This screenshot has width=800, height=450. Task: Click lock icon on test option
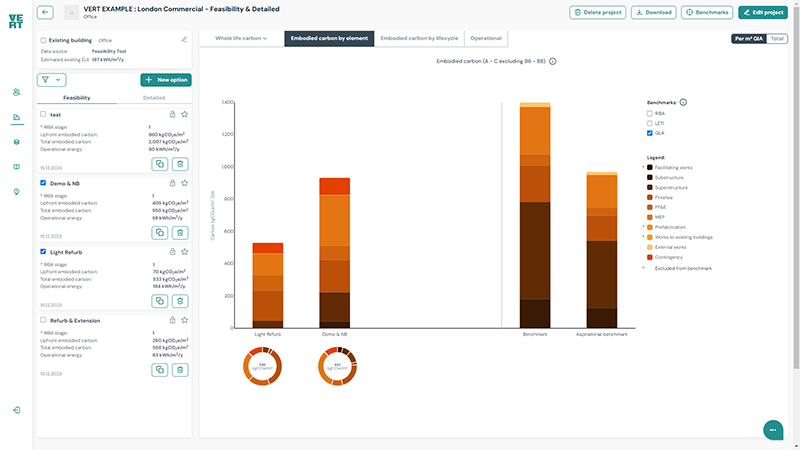pyautogui.click(x=172, y=114)
